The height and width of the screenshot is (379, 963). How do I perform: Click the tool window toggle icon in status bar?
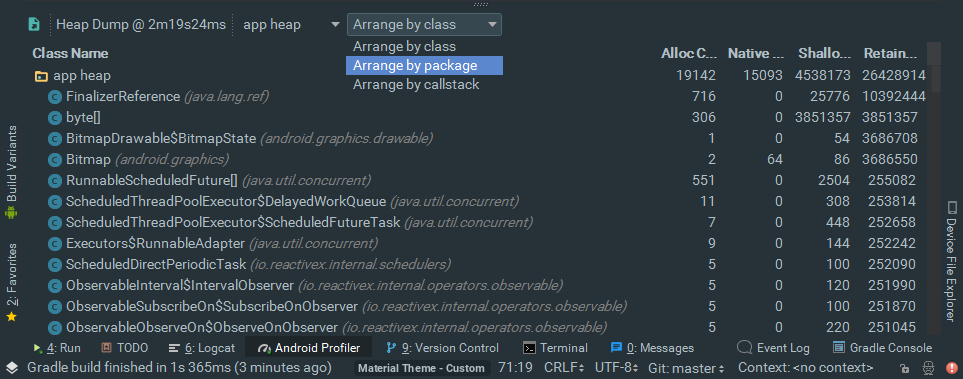click(x=12, y=368)
